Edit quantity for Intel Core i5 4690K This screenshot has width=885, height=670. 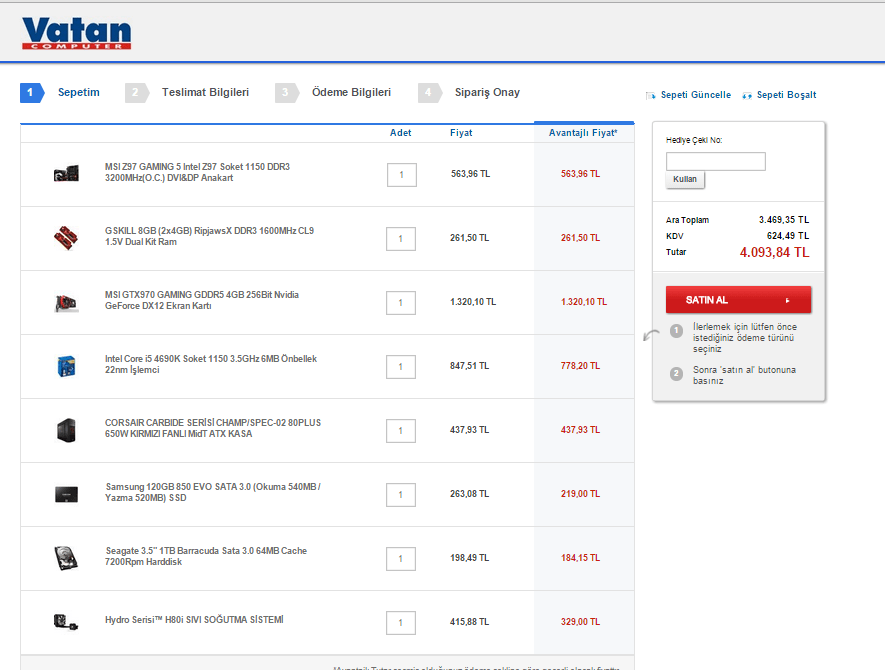[401, 367]
